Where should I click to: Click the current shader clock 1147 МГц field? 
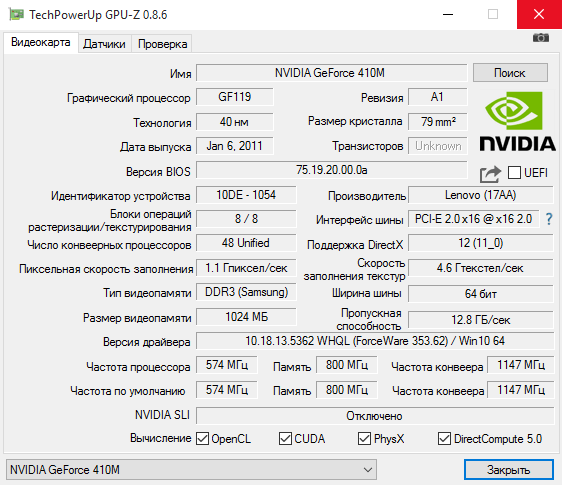pos(521,365)
